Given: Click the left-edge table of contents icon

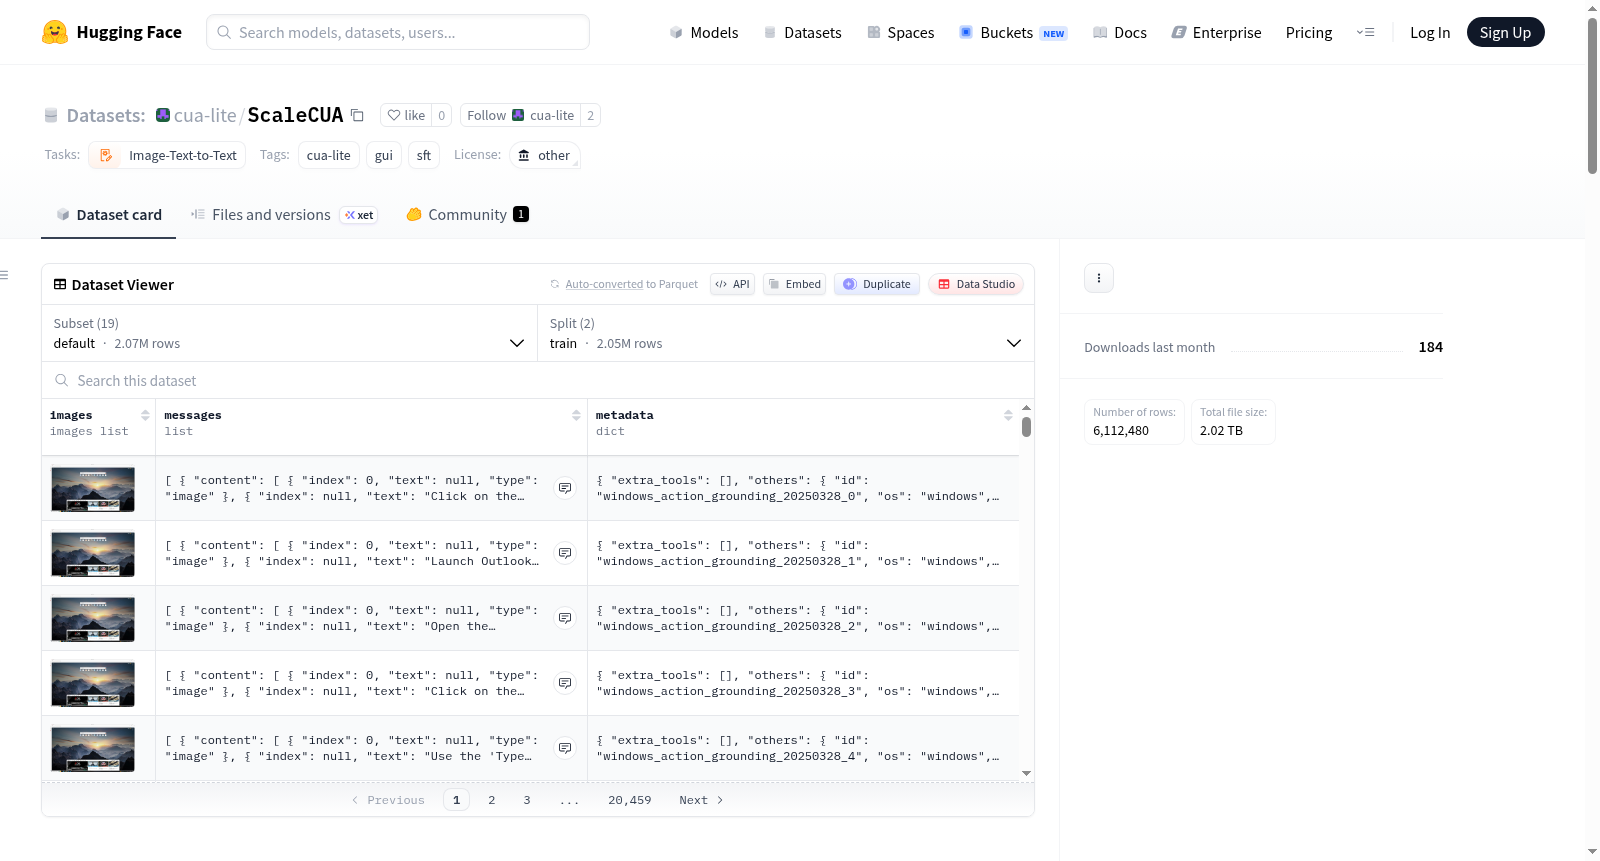Looking at the screenshot, I should pos(4,275).
